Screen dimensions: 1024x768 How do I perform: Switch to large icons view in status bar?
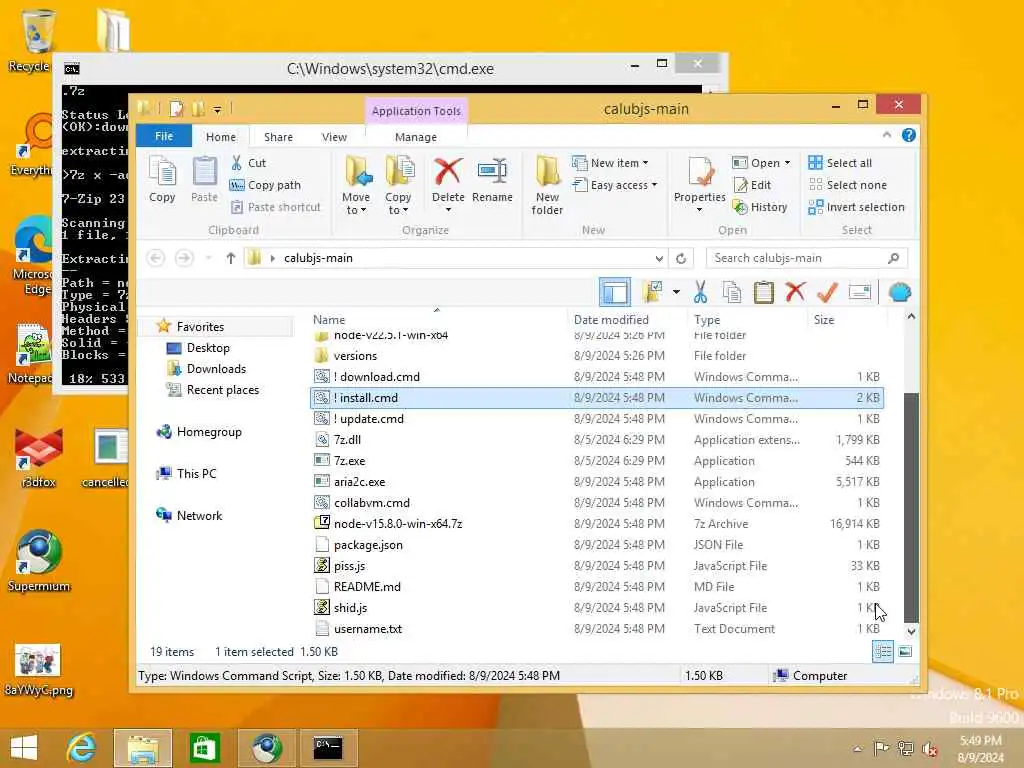[905, 651]
